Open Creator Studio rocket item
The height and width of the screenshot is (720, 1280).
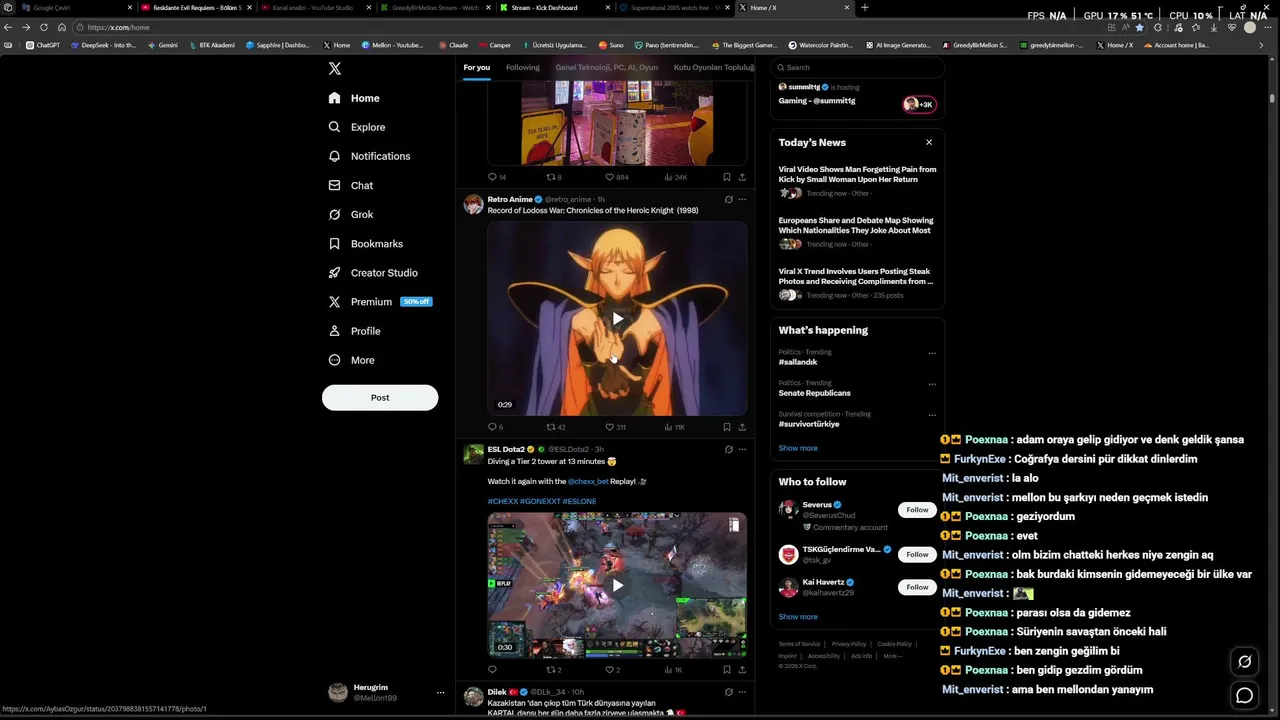(x=373, y=272)
